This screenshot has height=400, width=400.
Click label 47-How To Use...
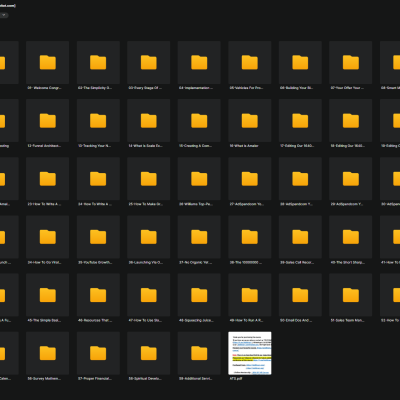[x=145, y=320]
